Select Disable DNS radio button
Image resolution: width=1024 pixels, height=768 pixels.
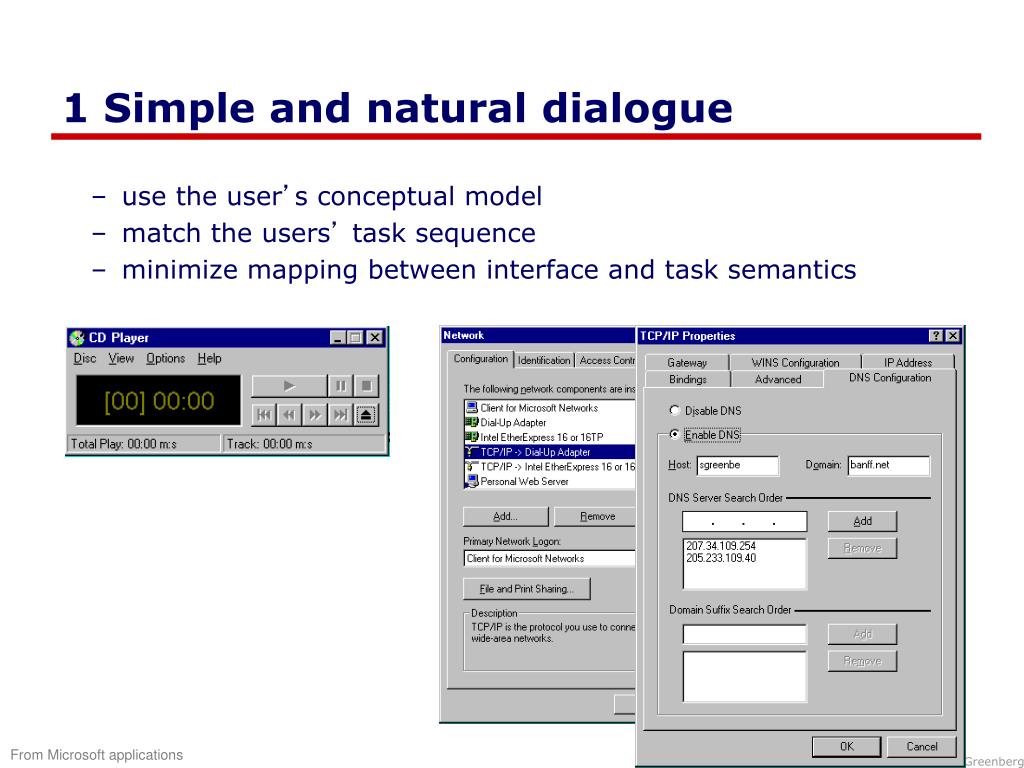[x=675, y=410]
